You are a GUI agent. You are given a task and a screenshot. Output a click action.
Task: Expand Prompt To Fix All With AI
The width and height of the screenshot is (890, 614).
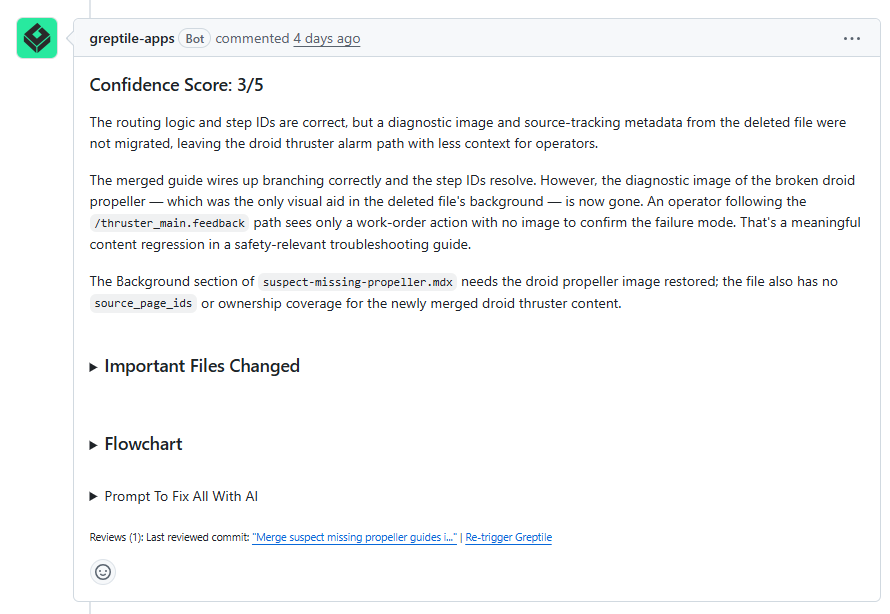click(174, 497)
